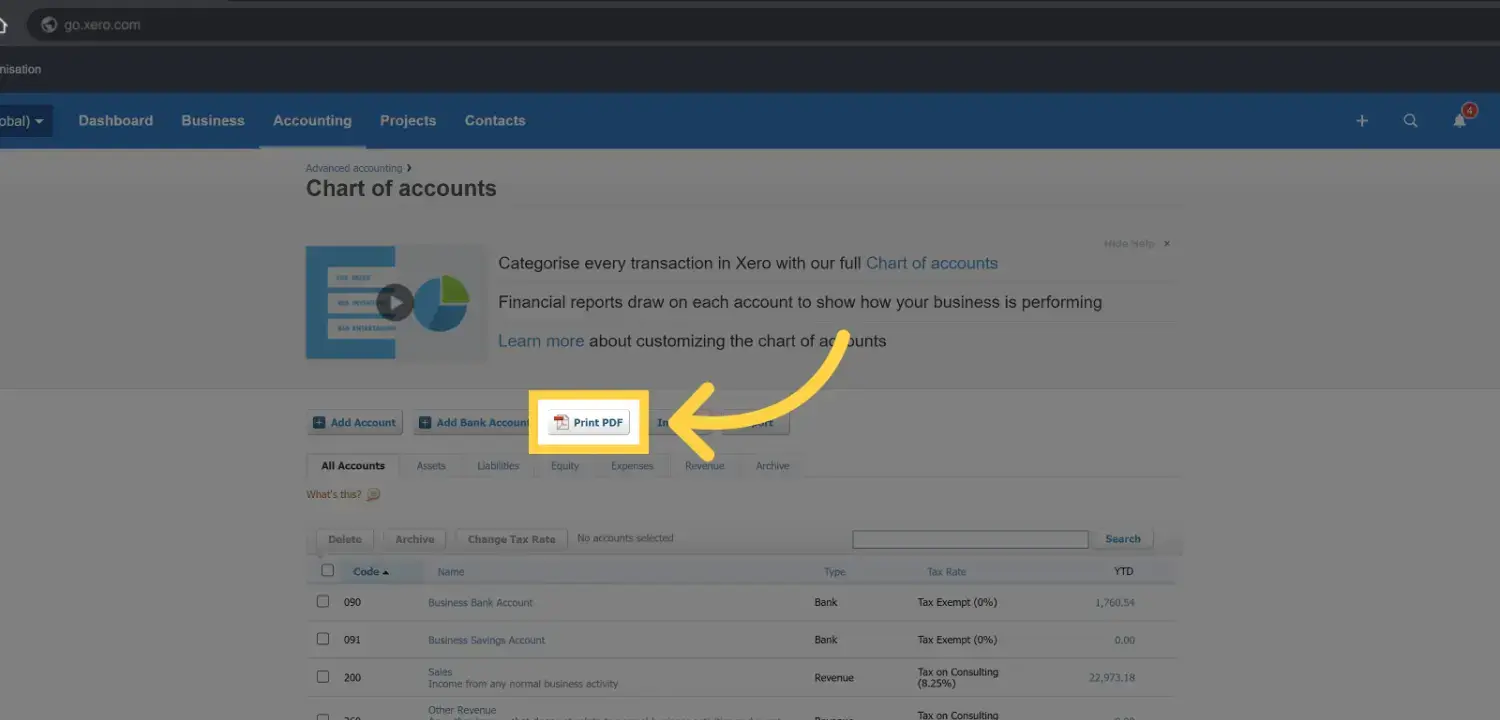The image size is (1500, 720).
Task: Open the plus create-new icon
Action: click(1362, 121)
